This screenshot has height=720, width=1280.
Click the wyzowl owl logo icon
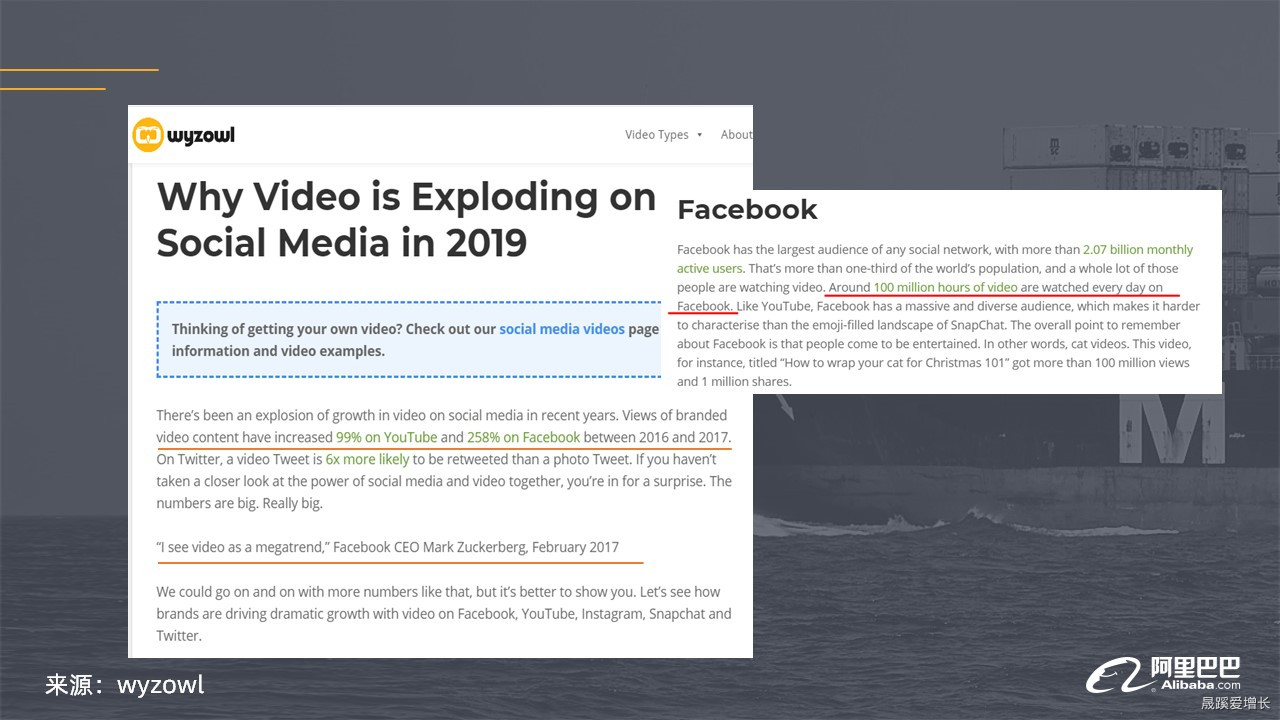click(x=148, y=134)
